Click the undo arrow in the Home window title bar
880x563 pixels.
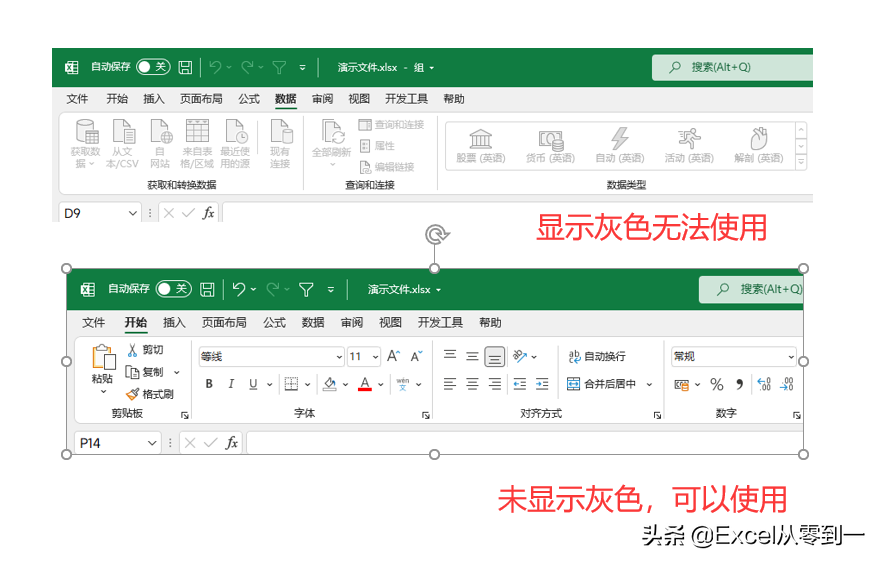[x=239, y=290]
